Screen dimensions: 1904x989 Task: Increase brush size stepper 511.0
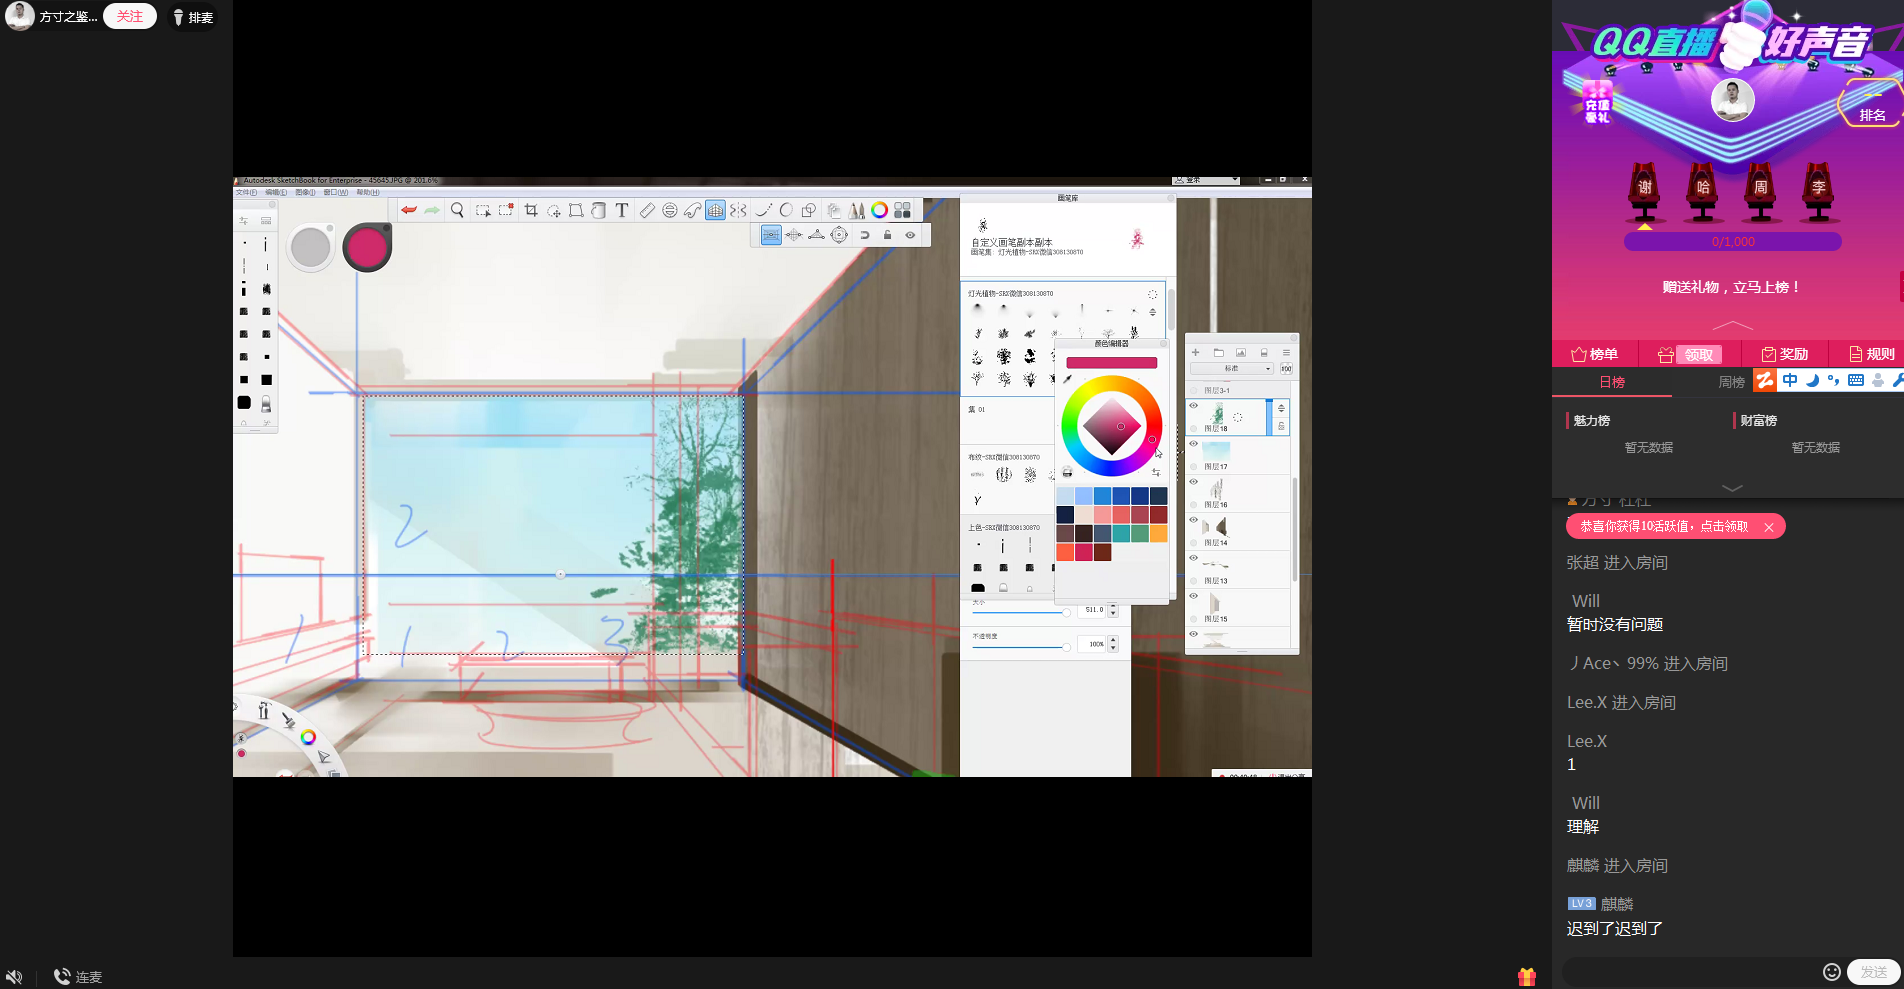(x=1113, y=606)
